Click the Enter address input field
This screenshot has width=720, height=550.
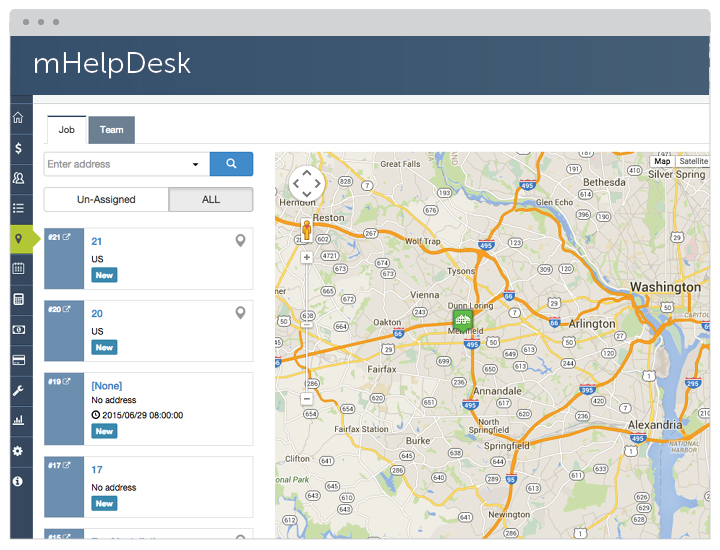(x=115, y=164)
